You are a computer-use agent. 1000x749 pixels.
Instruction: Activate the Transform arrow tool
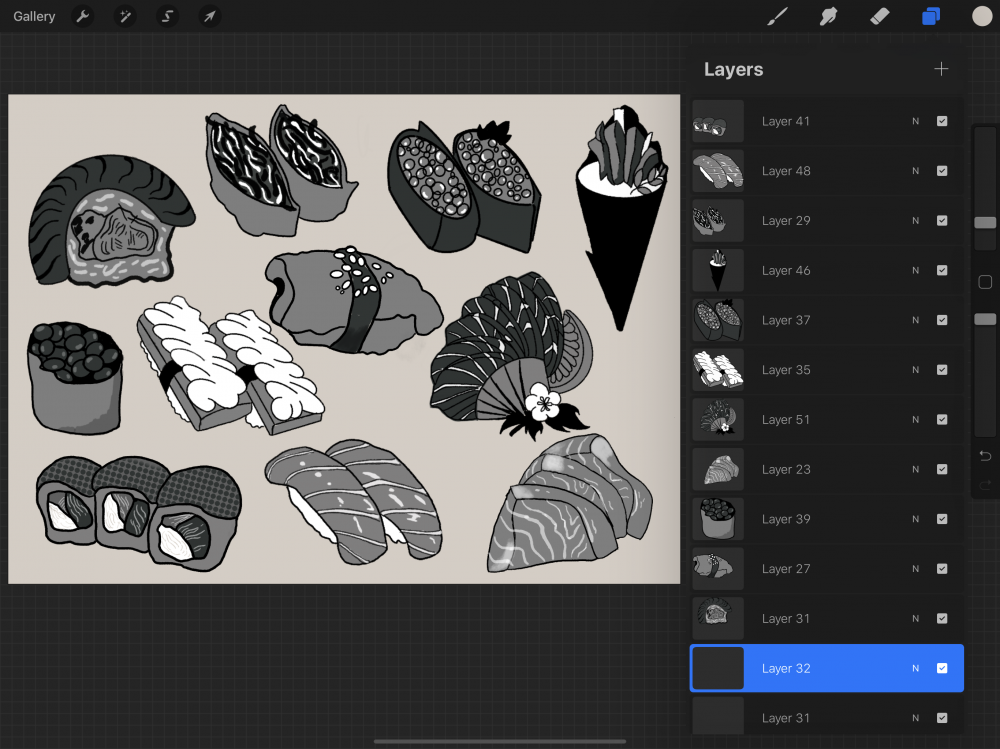click(x=209, y=17)
